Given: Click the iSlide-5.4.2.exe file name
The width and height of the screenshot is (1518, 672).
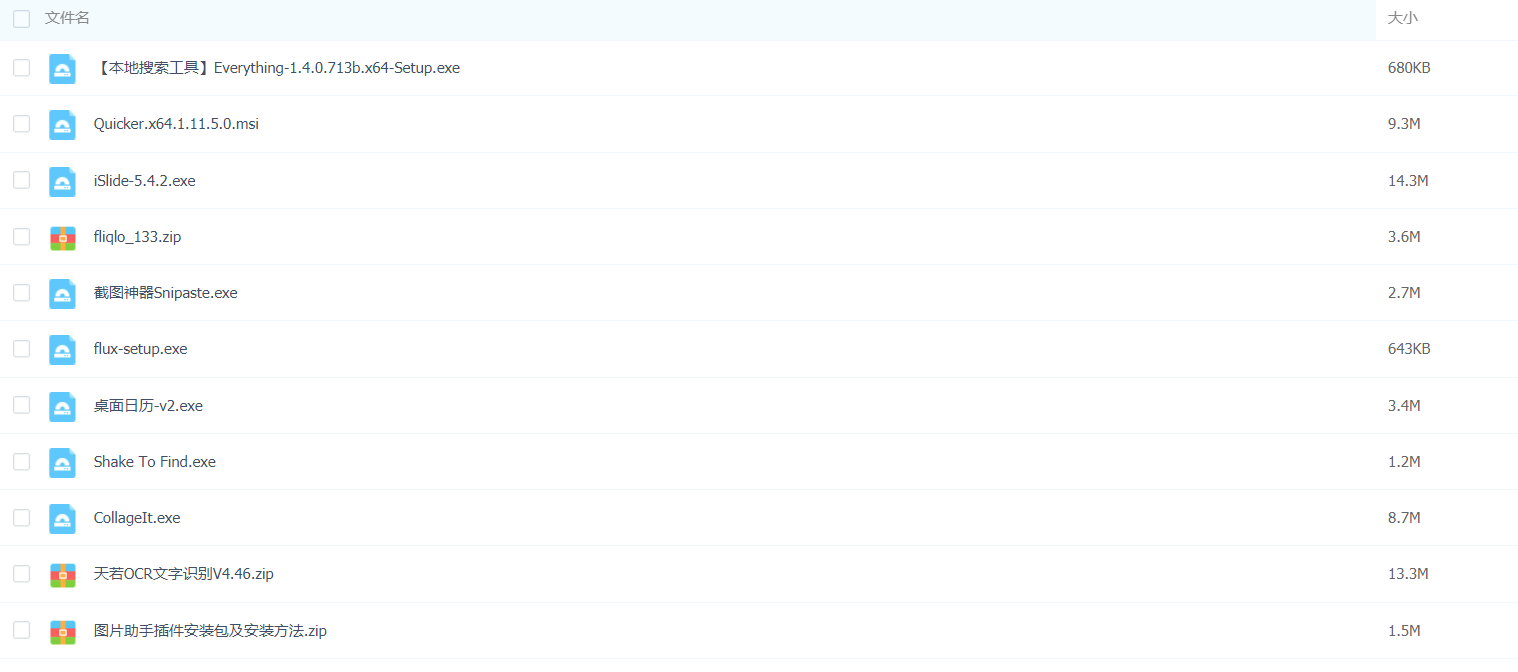Looking at the screenshot, I should coord(144,181).
